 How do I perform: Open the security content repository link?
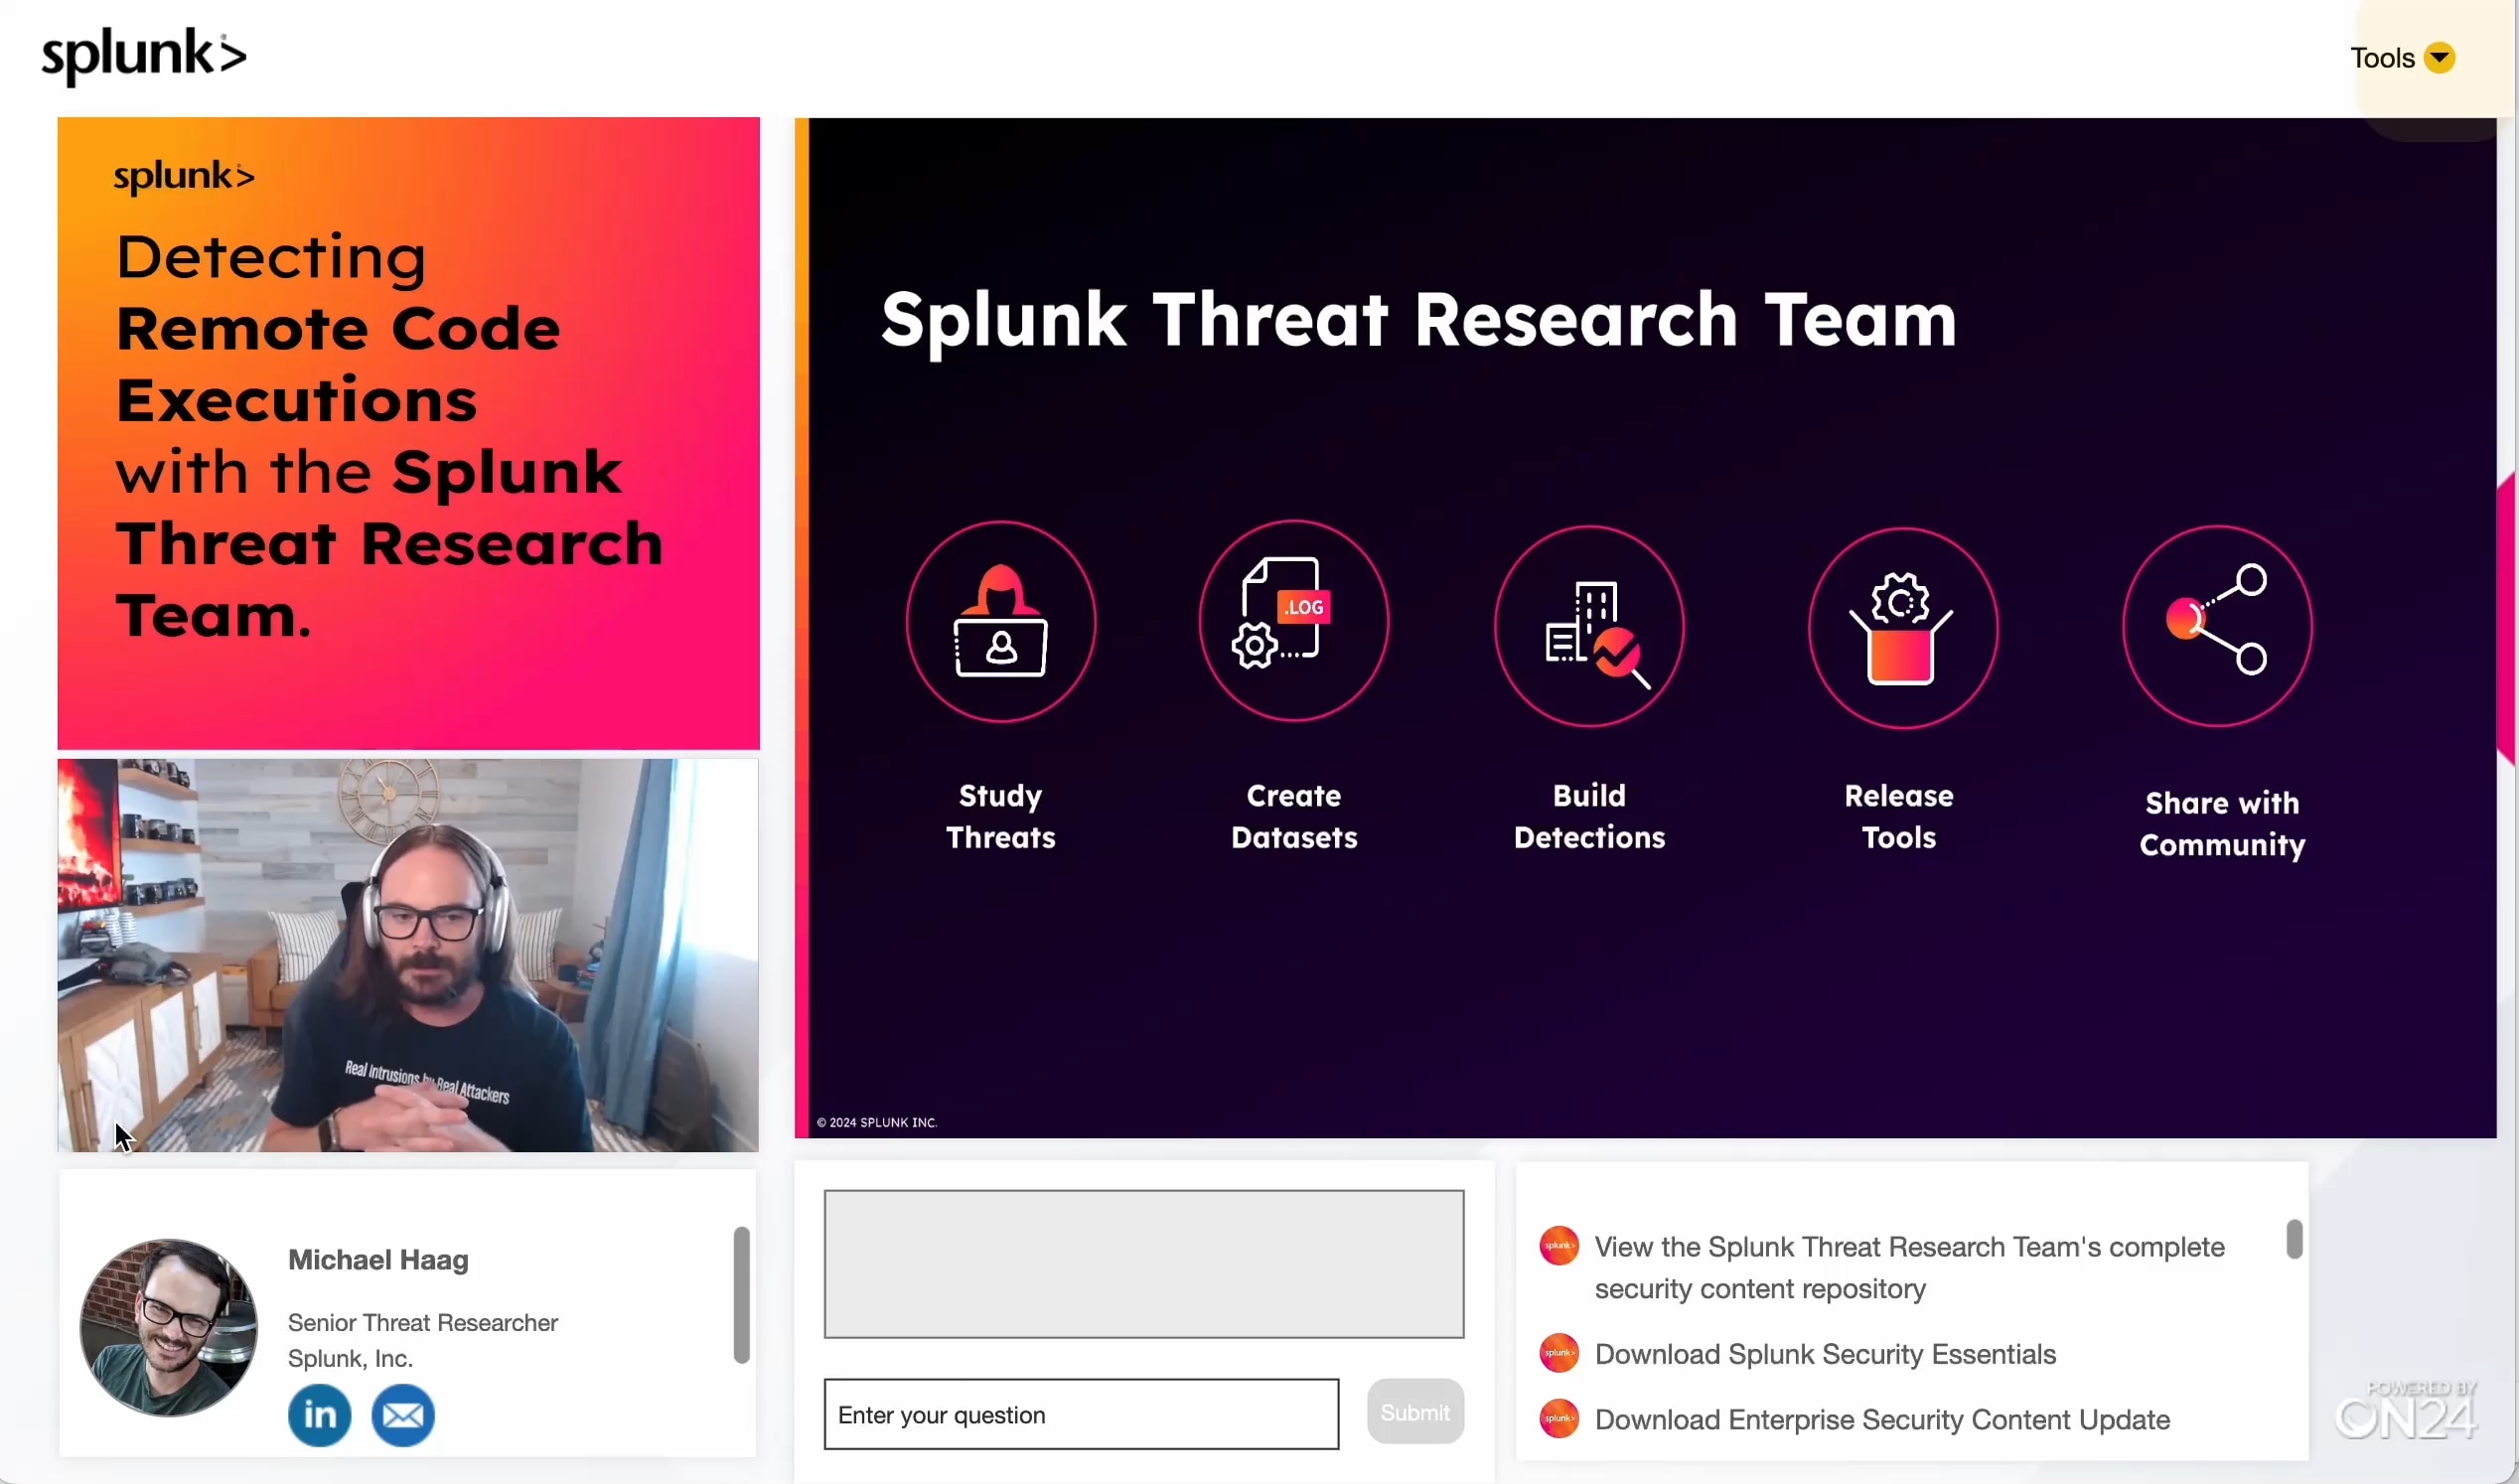click(x=1908, y=1267)
